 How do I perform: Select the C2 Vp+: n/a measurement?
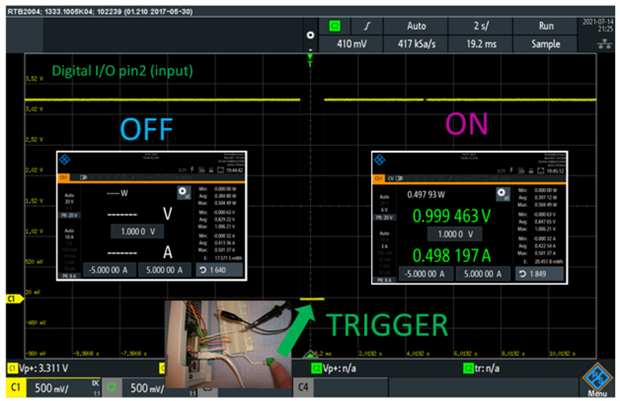point(334,368)
